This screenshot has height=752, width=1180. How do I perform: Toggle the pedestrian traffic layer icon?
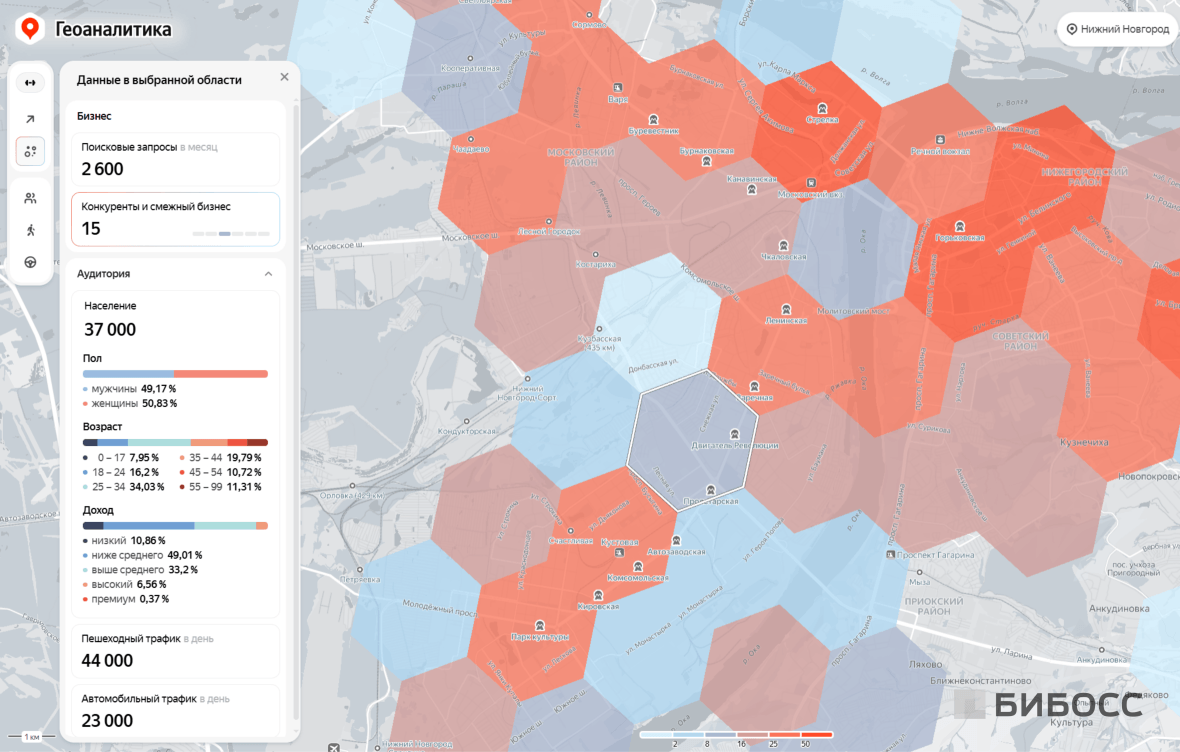(30, 230)
